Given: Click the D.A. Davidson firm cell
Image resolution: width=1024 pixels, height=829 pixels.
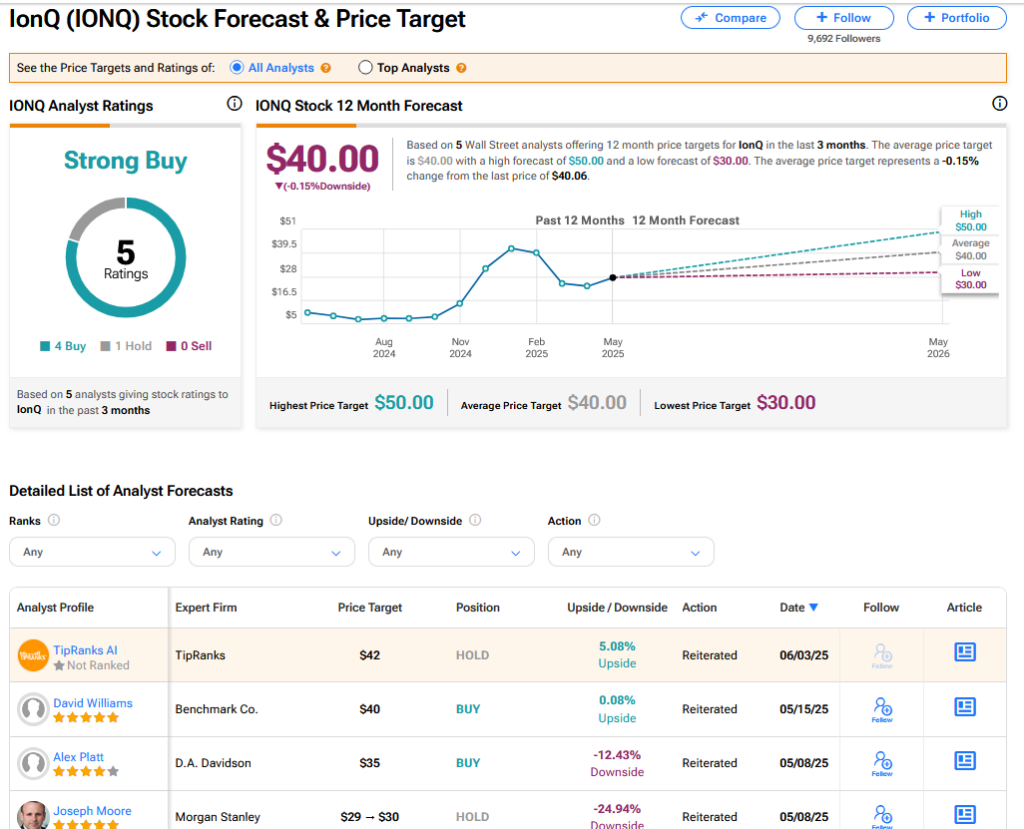Looking at the screenshot, I should pyautogui.click(x=213, y=763).
